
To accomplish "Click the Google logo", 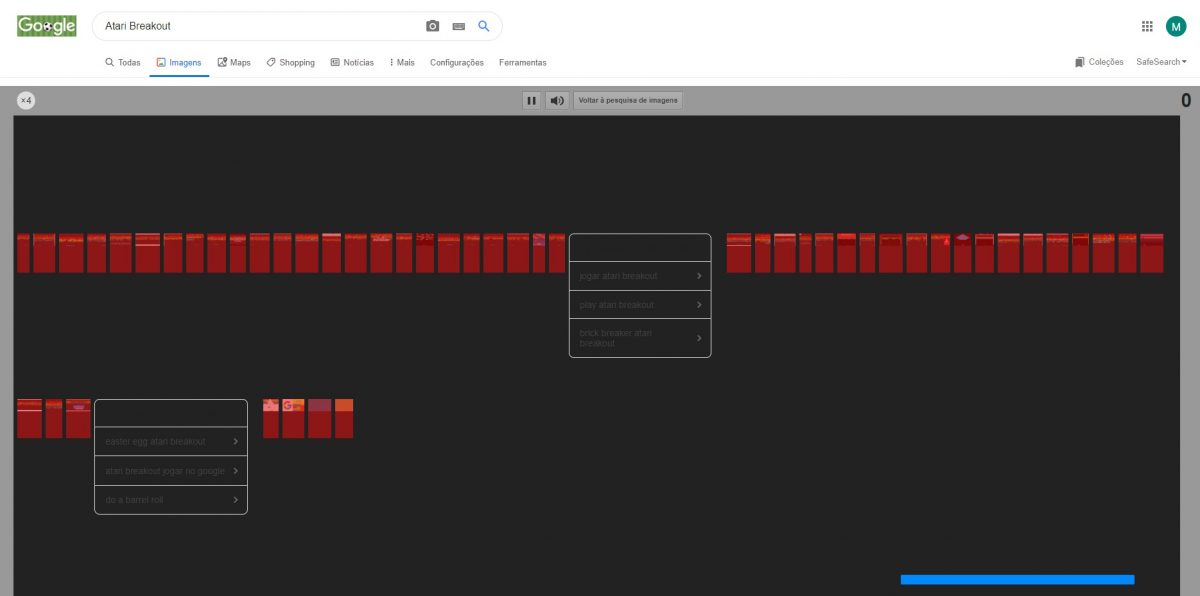I will (x=47, y=26).
